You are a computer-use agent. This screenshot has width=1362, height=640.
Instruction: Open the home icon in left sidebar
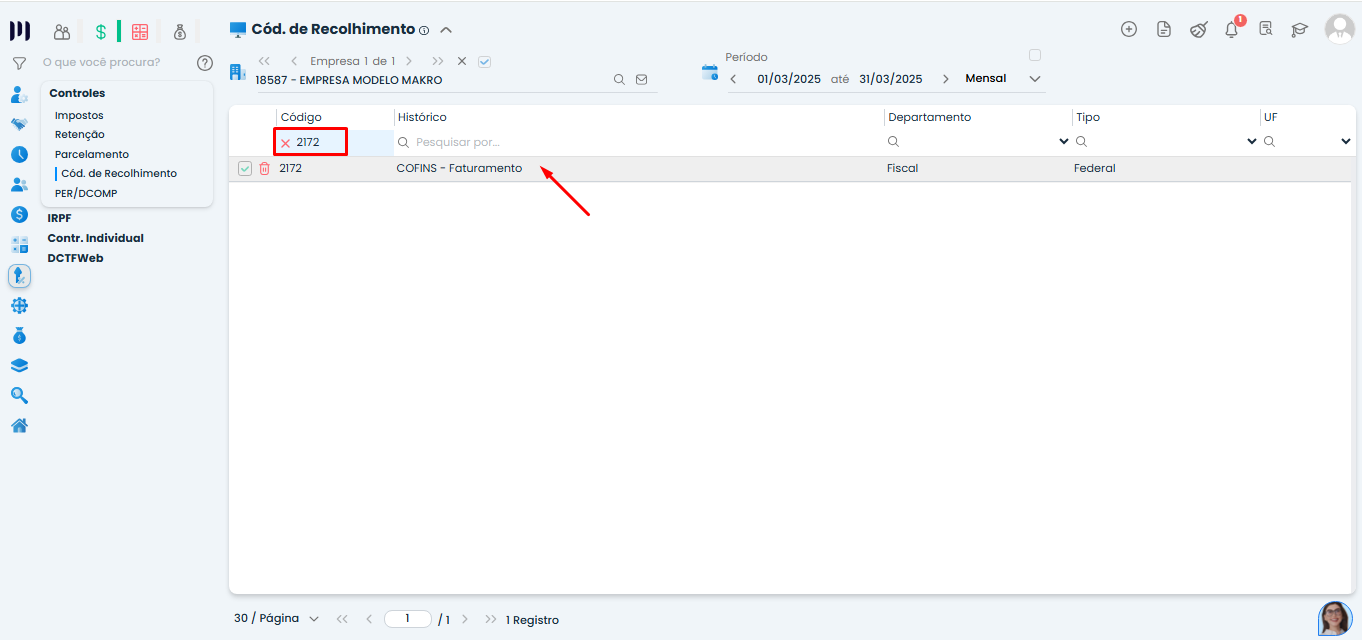(x=19, y=426)
